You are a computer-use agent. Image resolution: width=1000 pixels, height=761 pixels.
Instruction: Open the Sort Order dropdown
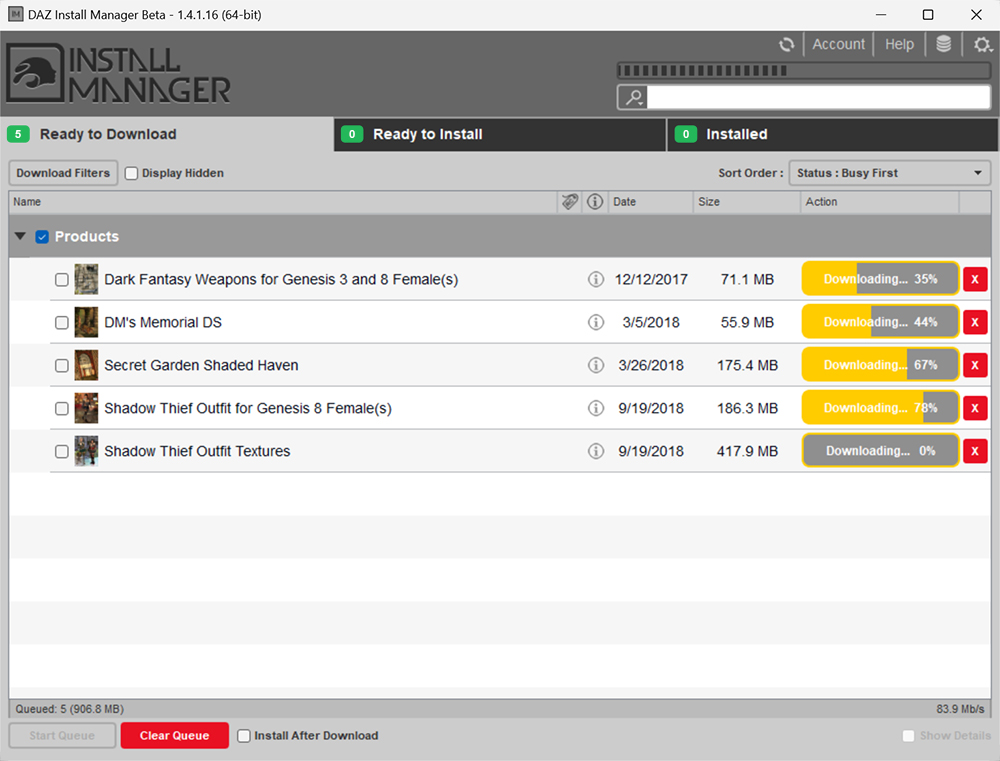click(x=889, y=173)
